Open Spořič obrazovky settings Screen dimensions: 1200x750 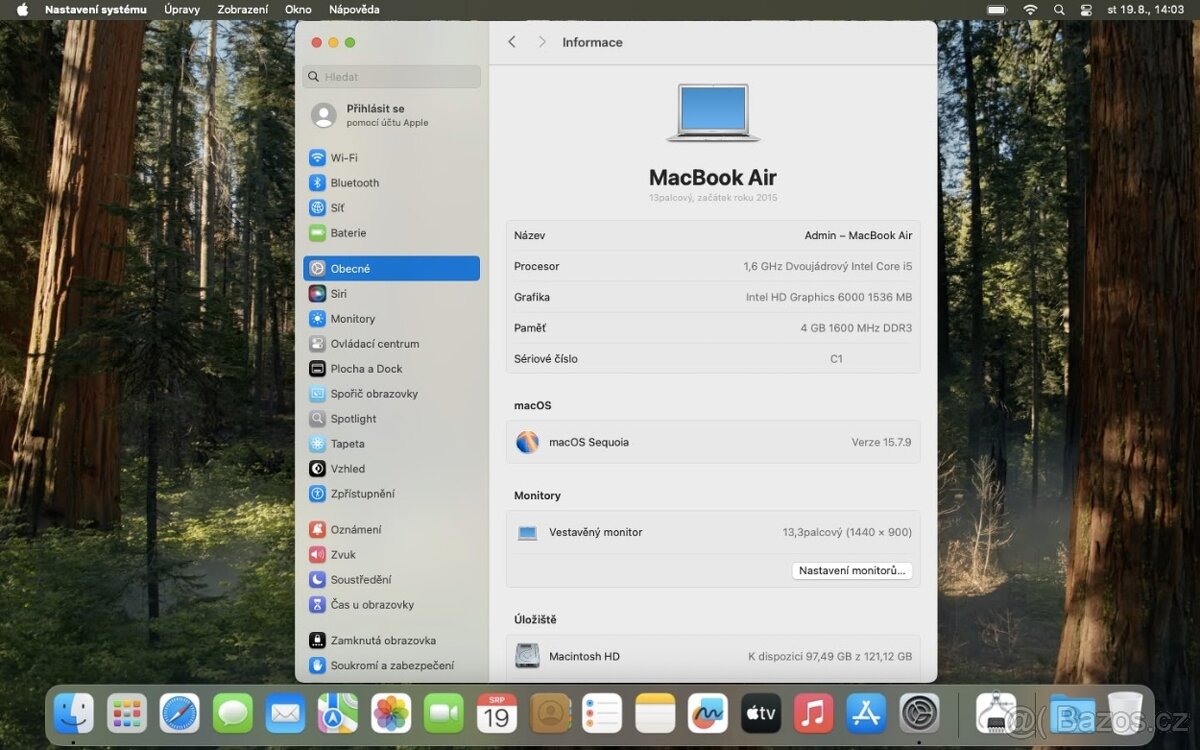coord(391,394)
